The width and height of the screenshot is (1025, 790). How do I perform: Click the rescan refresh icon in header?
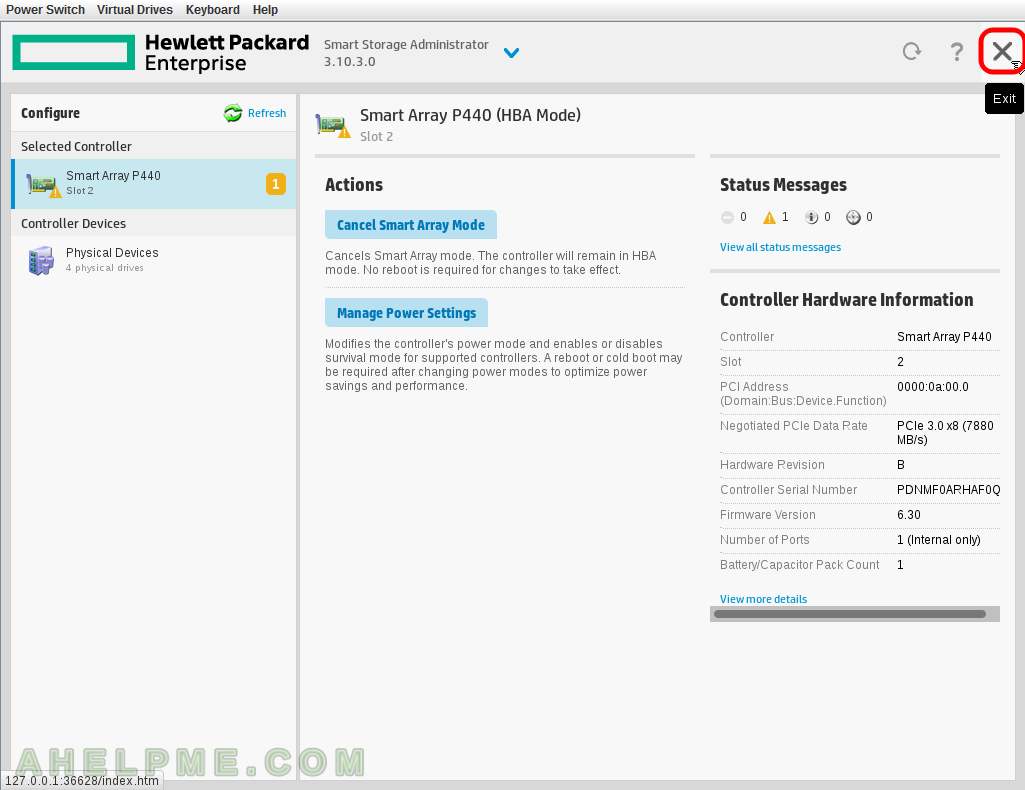pos(912,51)
